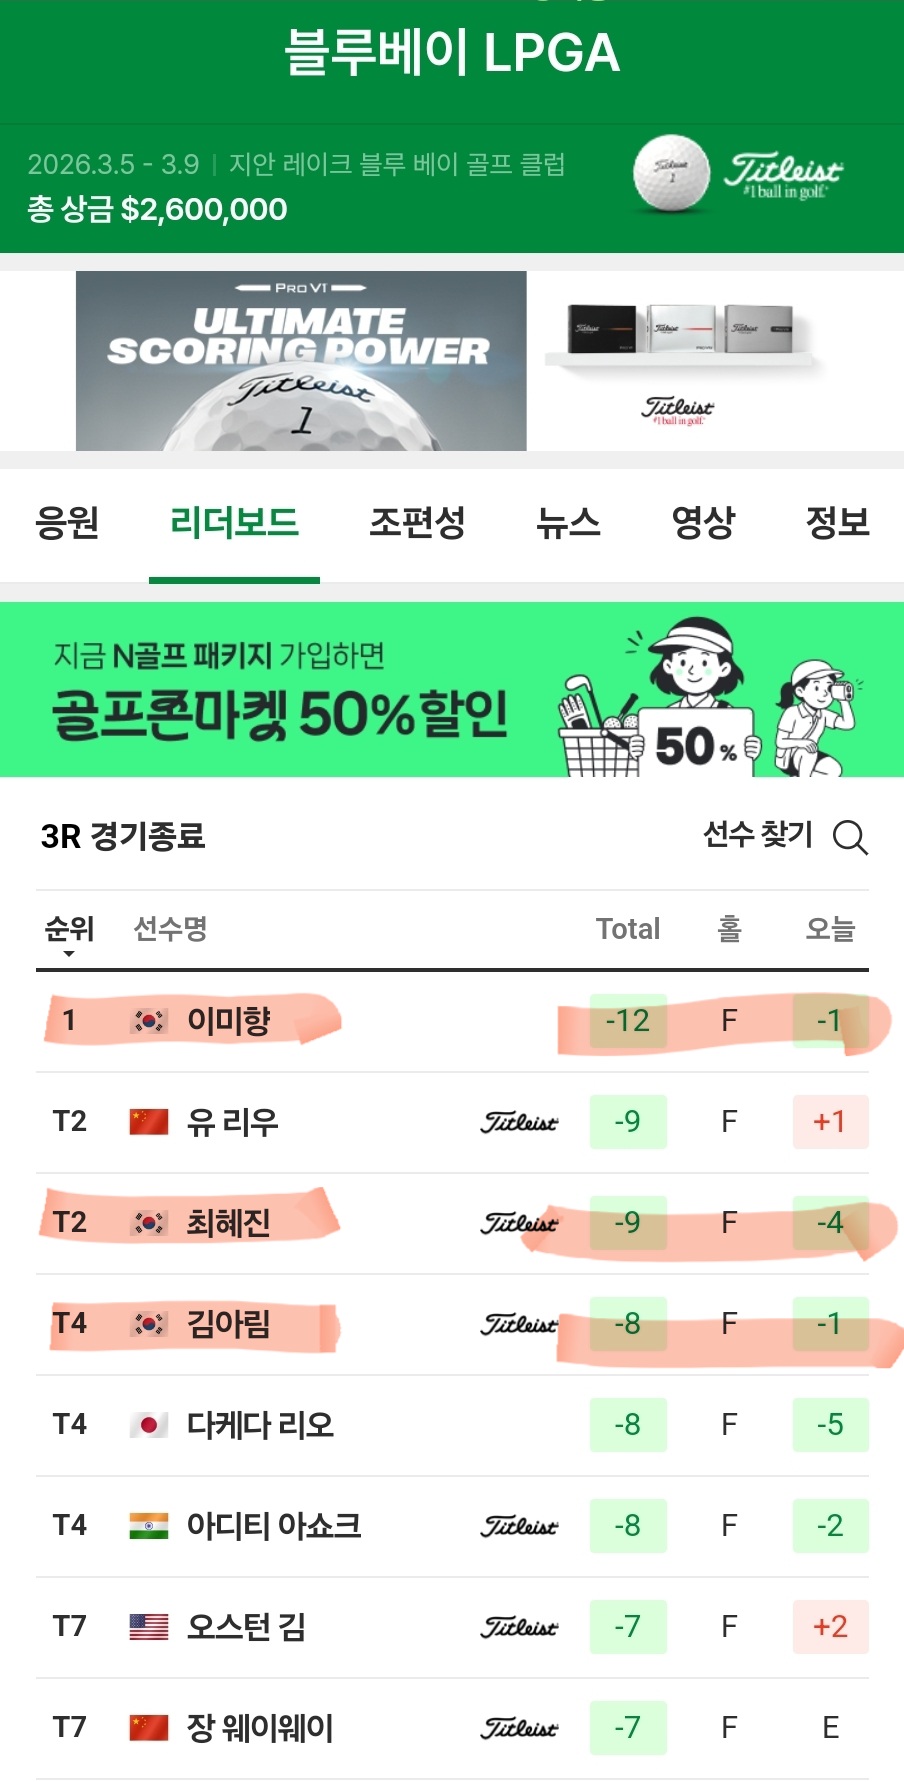Click Titleist golf ball sponsor logo in header
The height and width of the screenshot is (1782, 904).
click(x=738, y=174)
